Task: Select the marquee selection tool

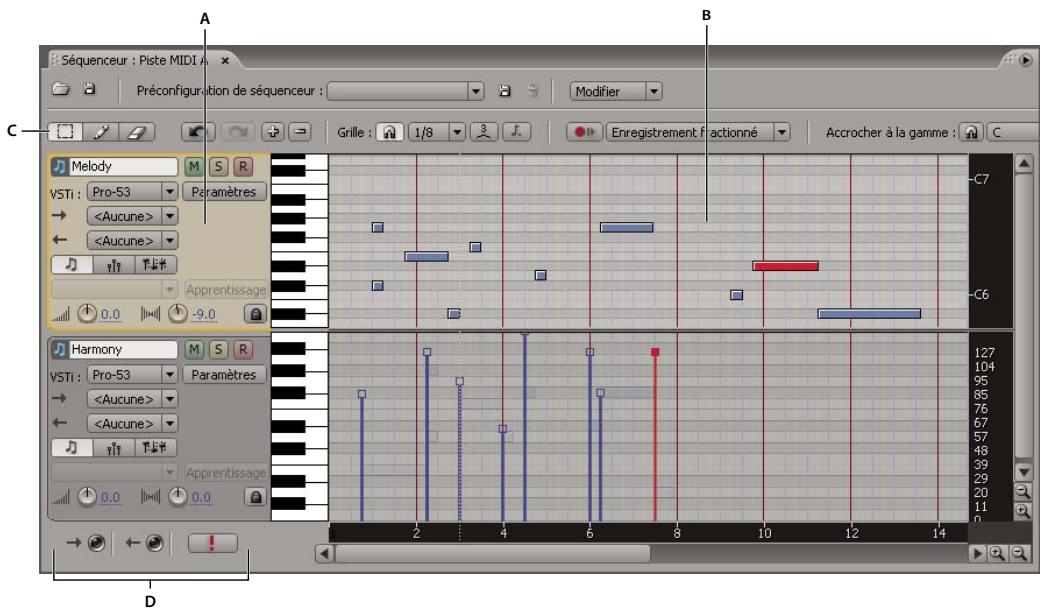Action: point(65,131)
